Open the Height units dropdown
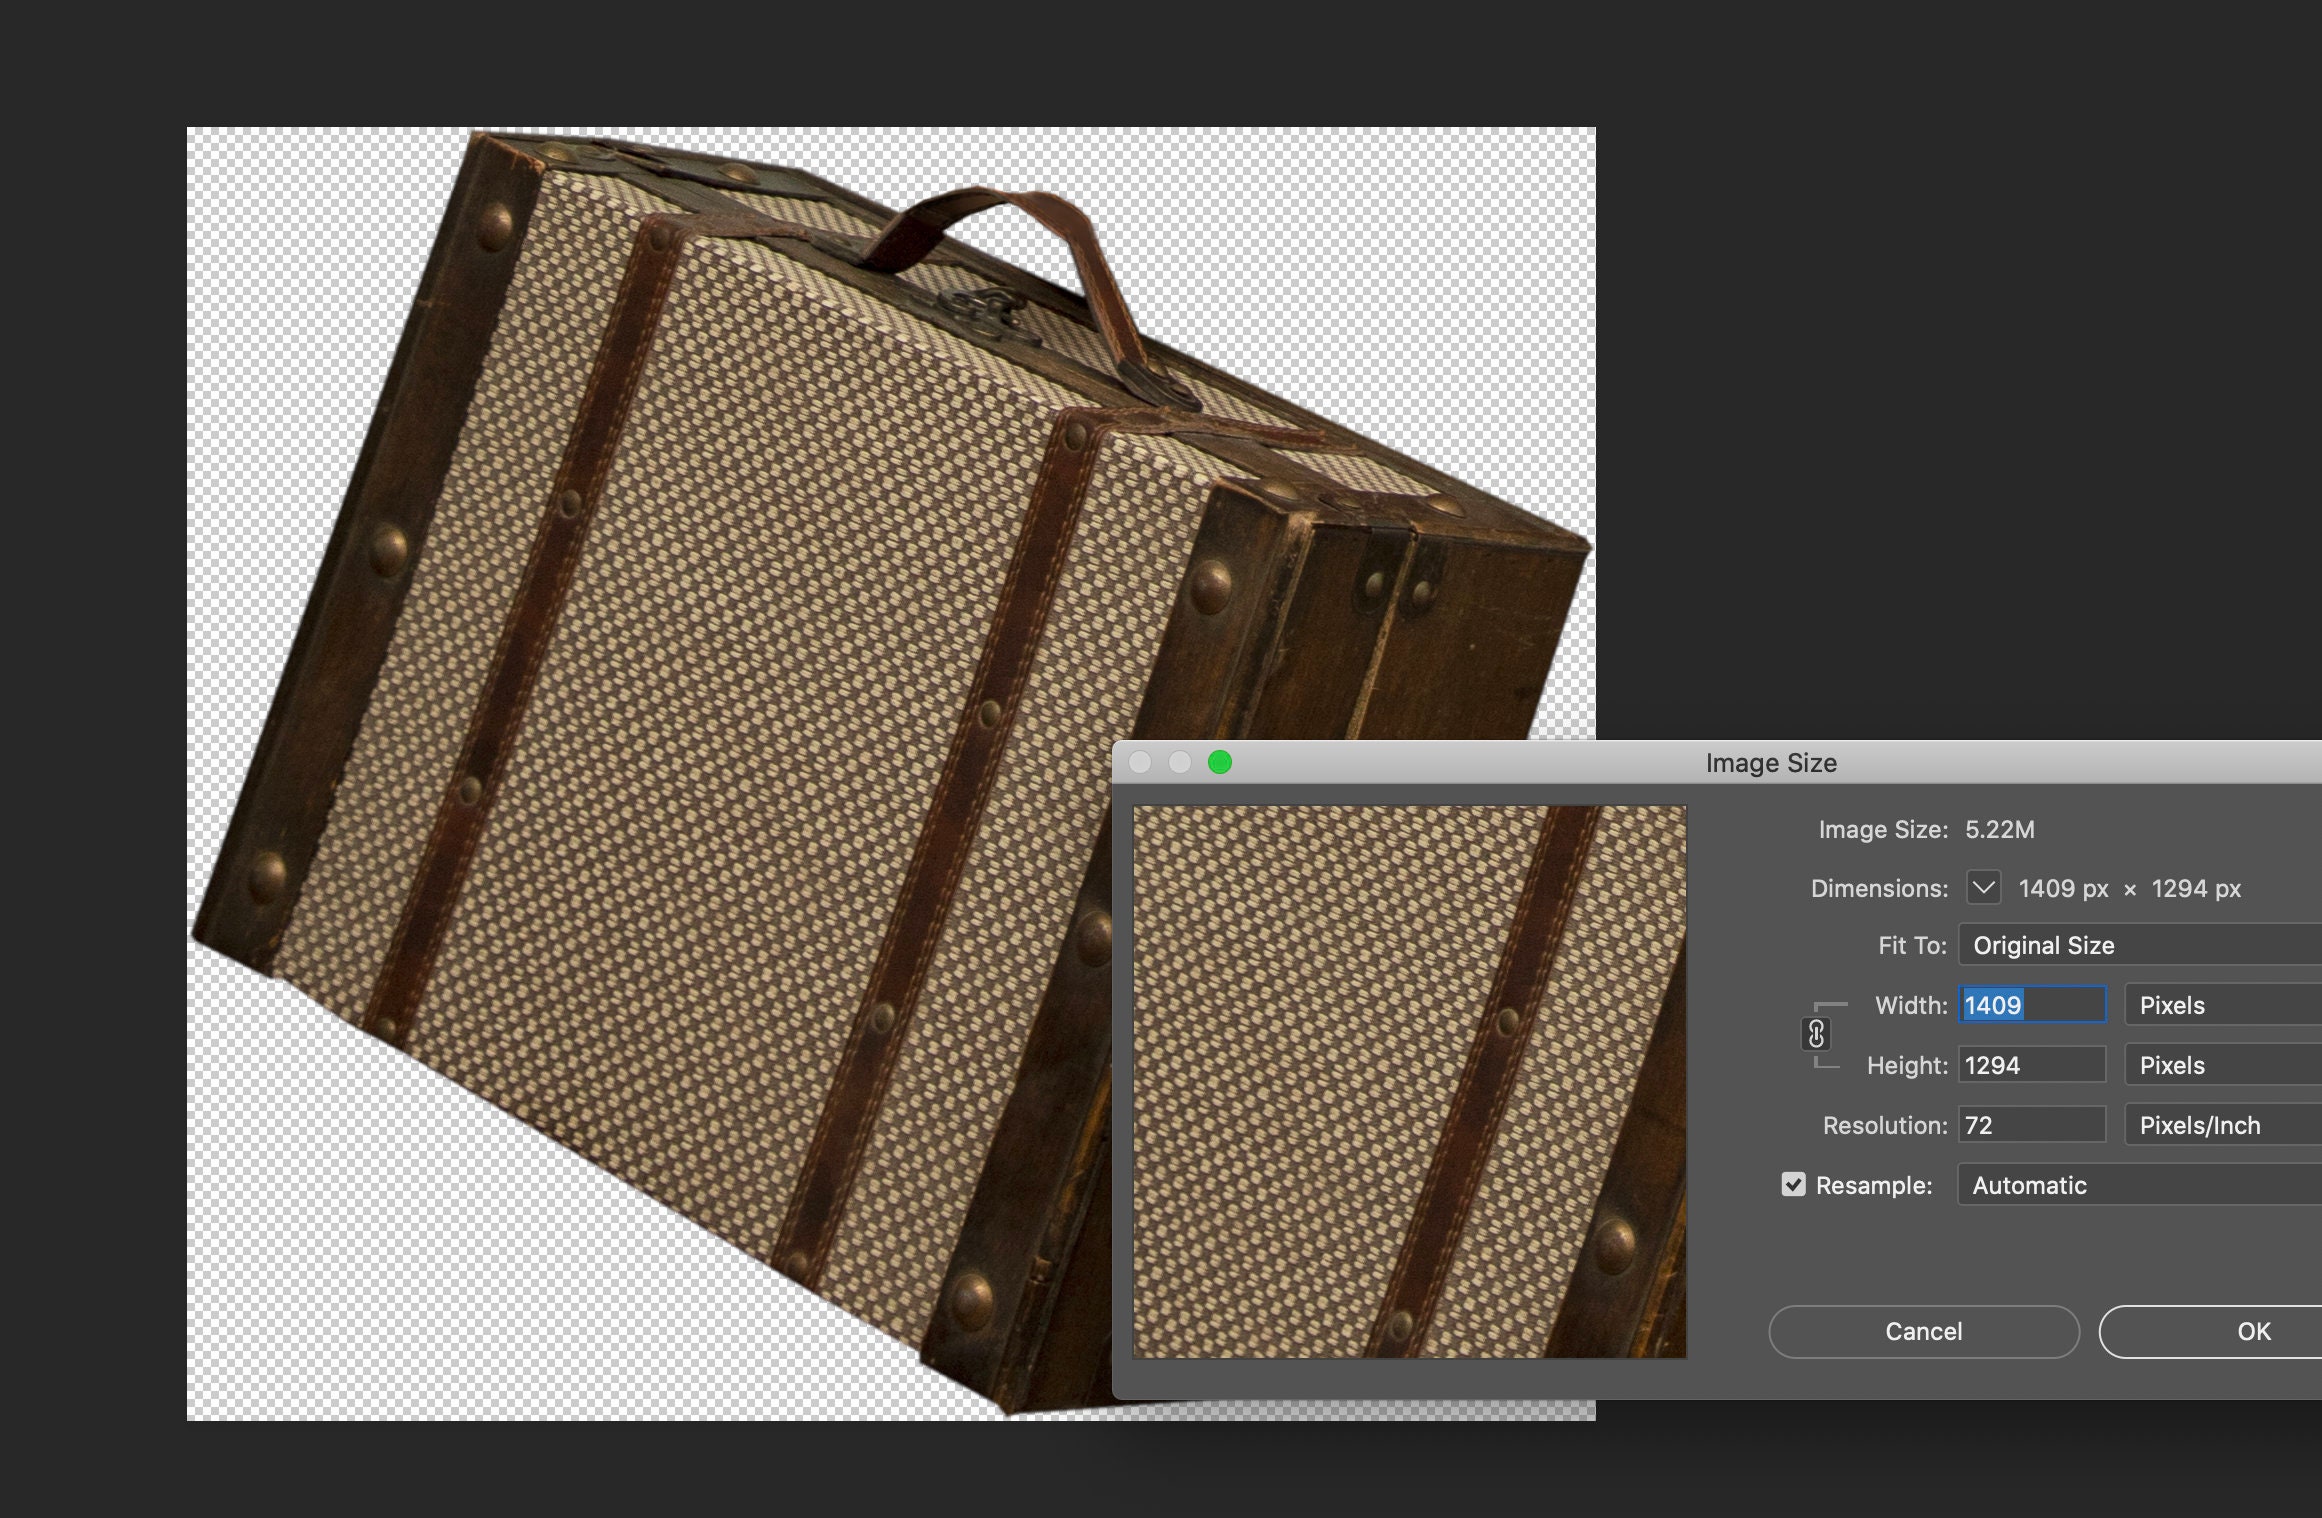Image resolution: width=2322 pixels, height=1518 pixels. [2218, 1065]
